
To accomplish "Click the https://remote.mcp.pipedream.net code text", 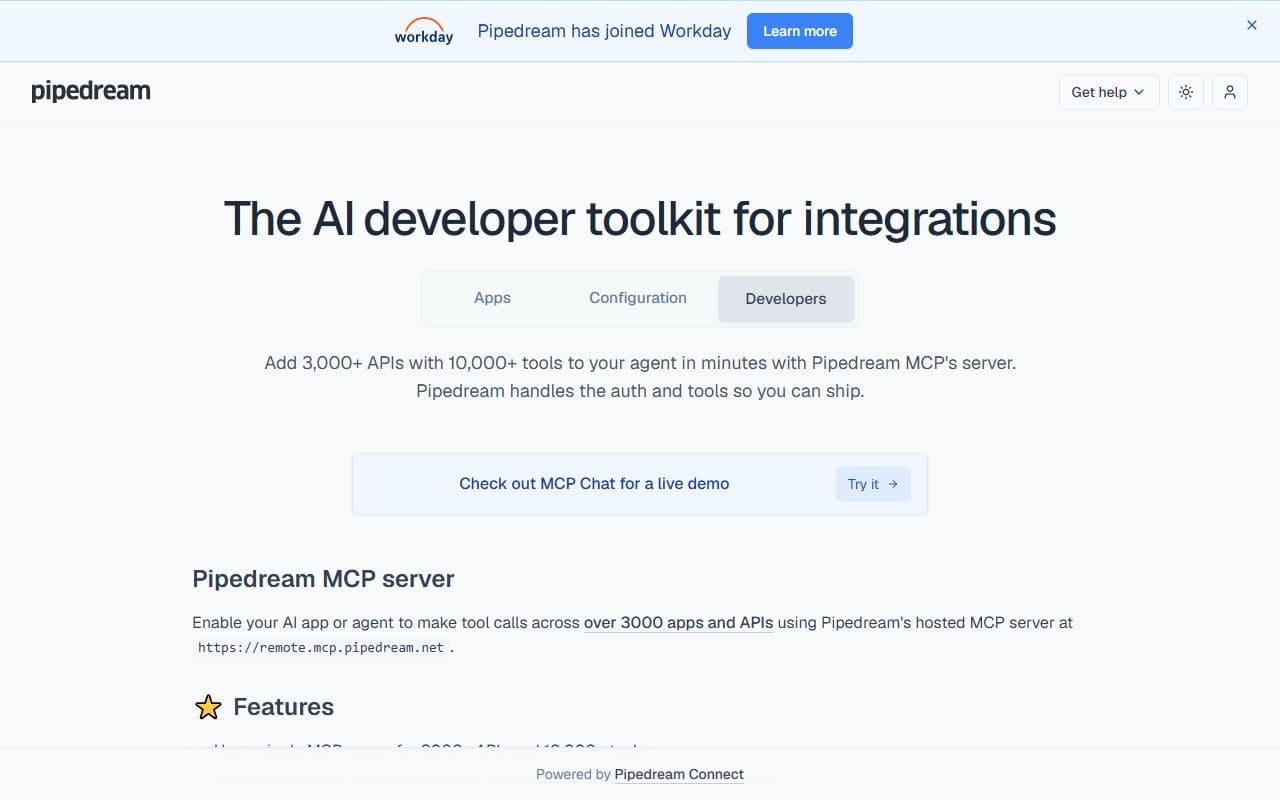I will pos(321,648).
